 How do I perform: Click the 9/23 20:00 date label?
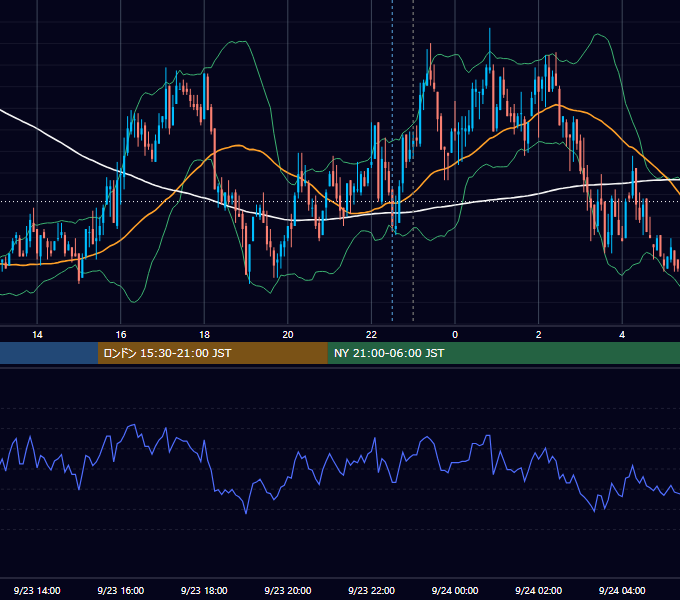click(288, 590)
